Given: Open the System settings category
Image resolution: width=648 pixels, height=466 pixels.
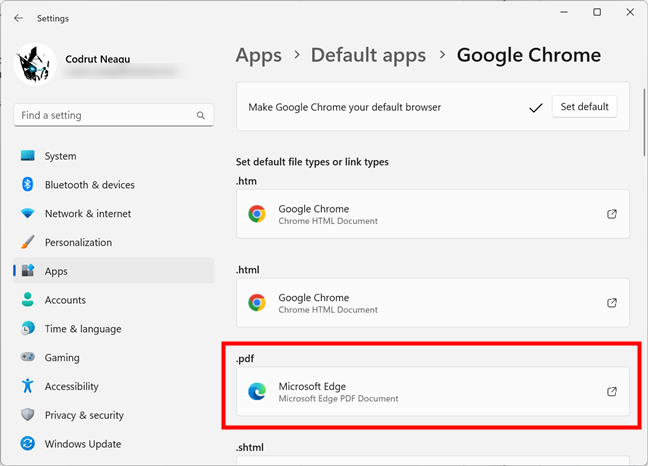Looking at the screenshot, I should (60, 156).
